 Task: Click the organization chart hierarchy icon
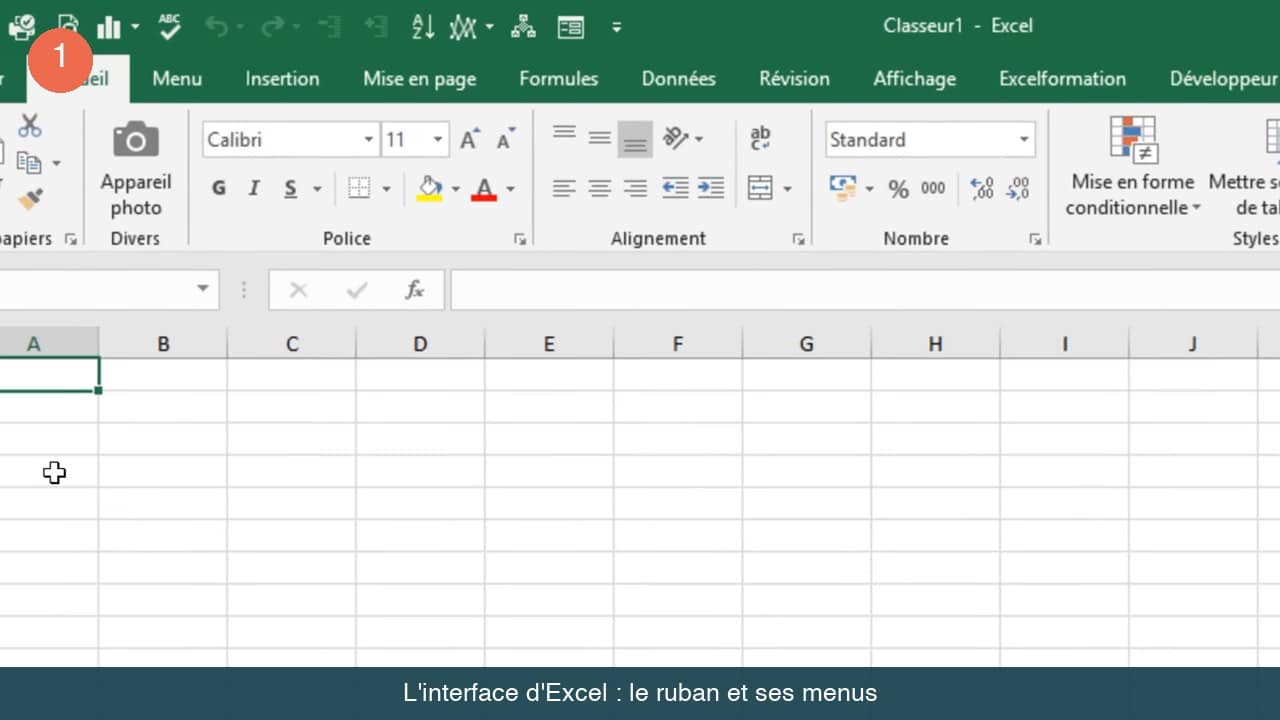click(523, 27)
